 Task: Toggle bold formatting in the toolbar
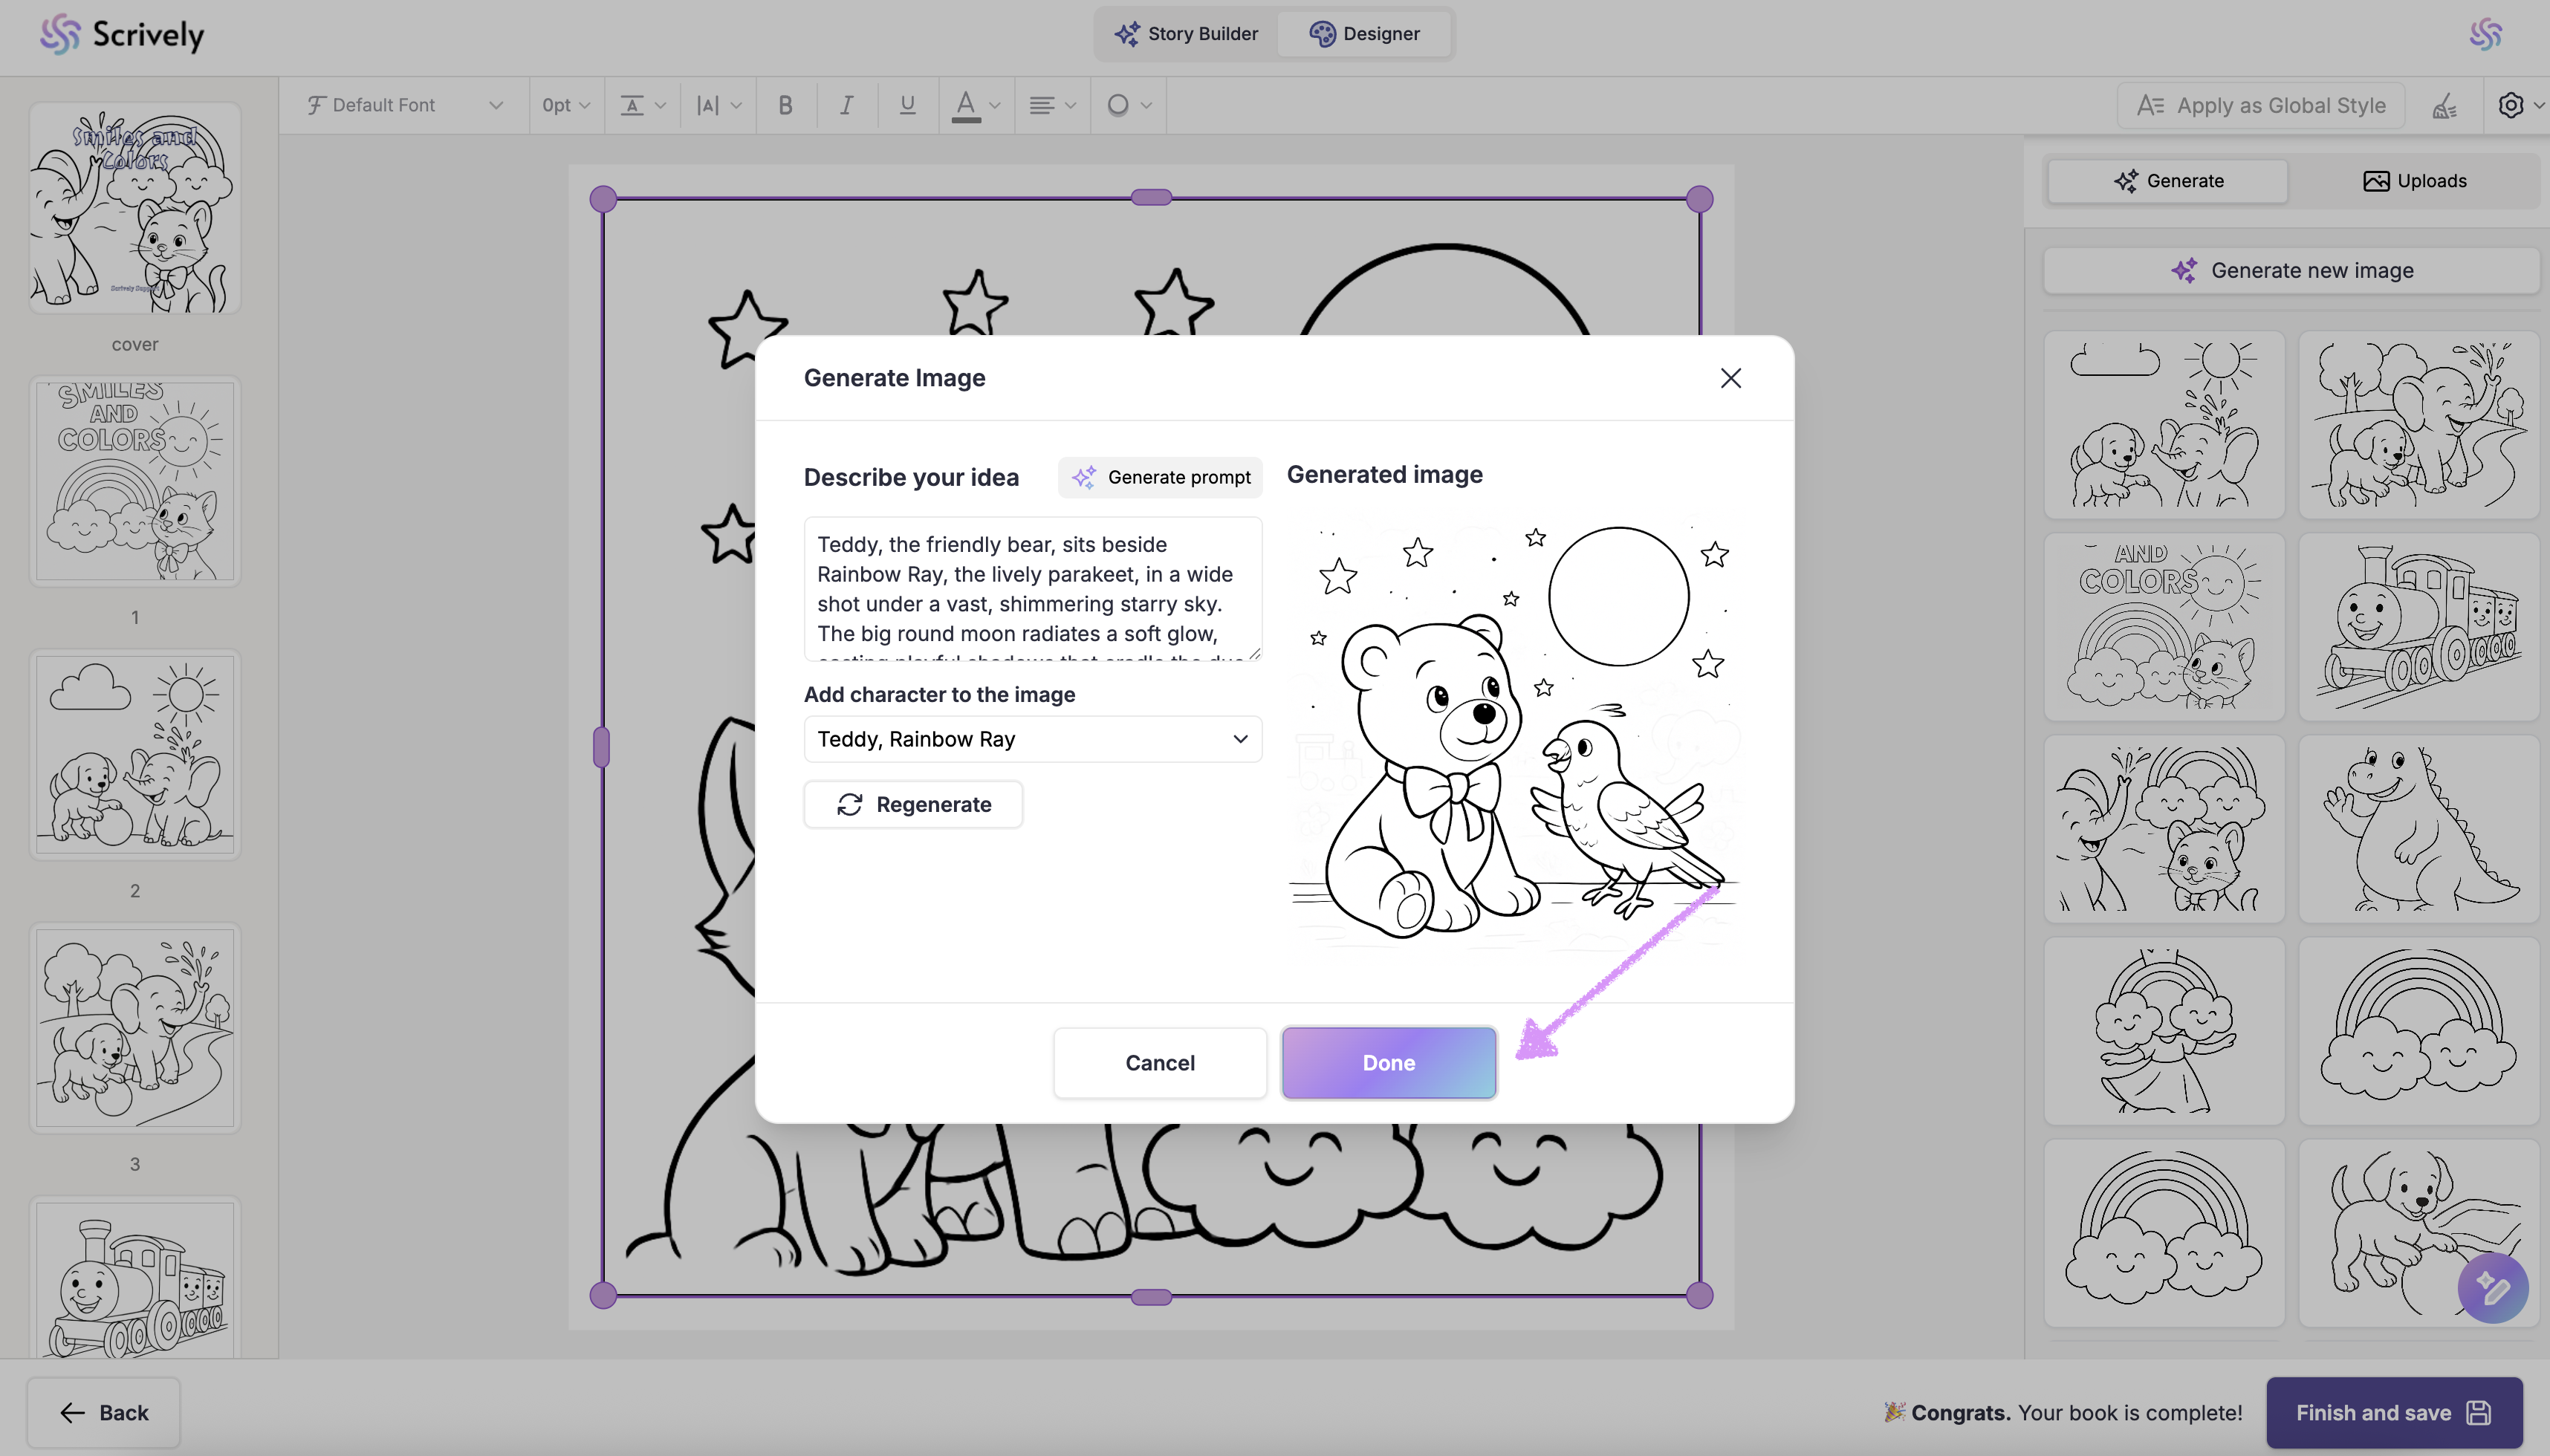click(x=785, y=105)
